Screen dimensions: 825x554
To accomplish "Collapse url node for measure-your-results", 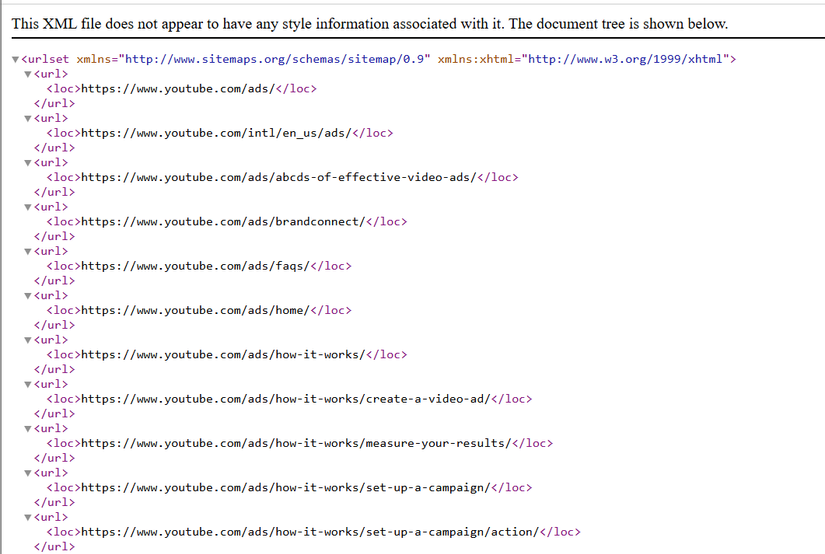I will (x=28, y=429).
